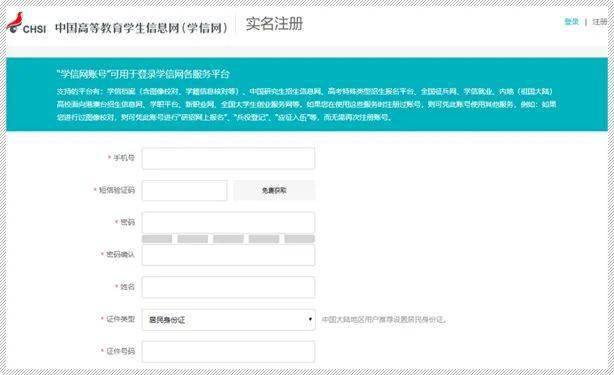
Task: Click the 证件类型 field label
Action: click(121, 319)
